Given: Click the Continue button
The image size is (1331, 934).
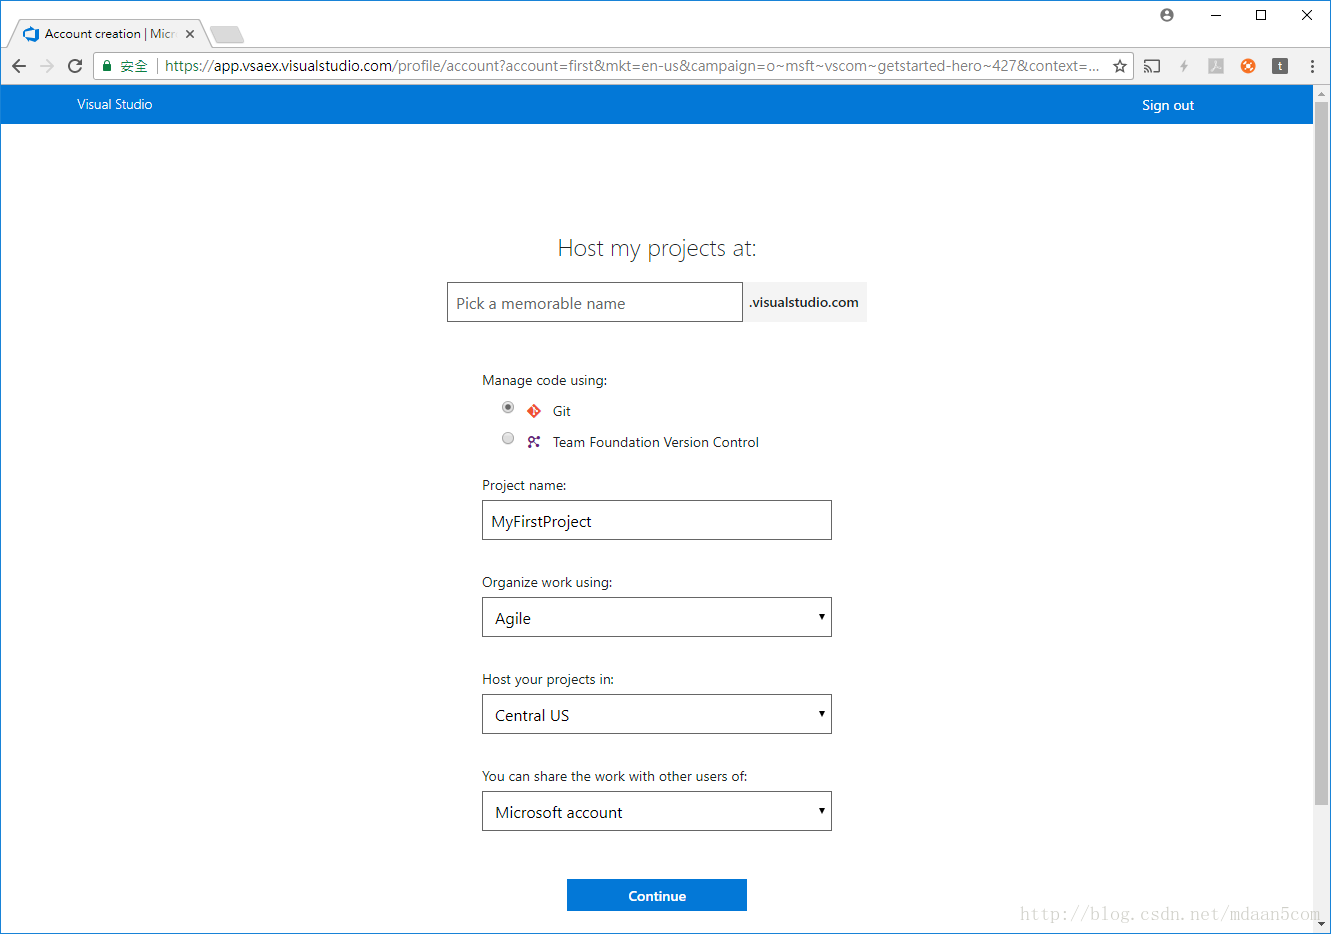Looking at the screenshot, I should click(x=657, y=895).
